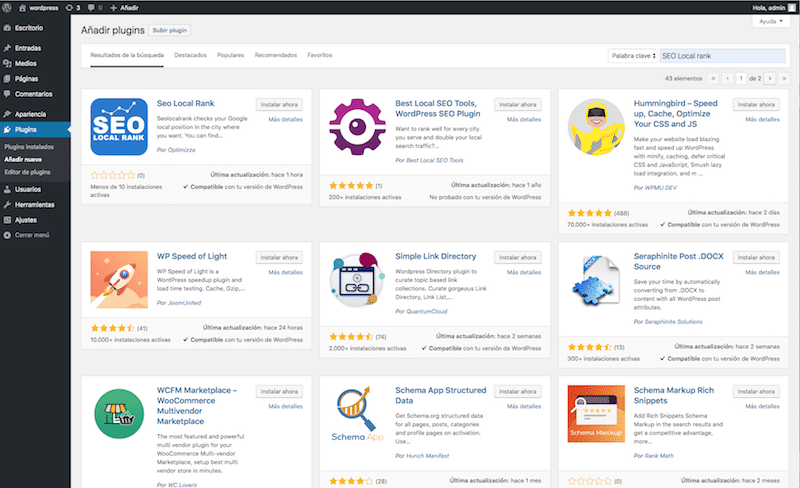This screenshot has width=800, height=488.
Task: Open the wordpress site home icon
Action: (22, 8)
